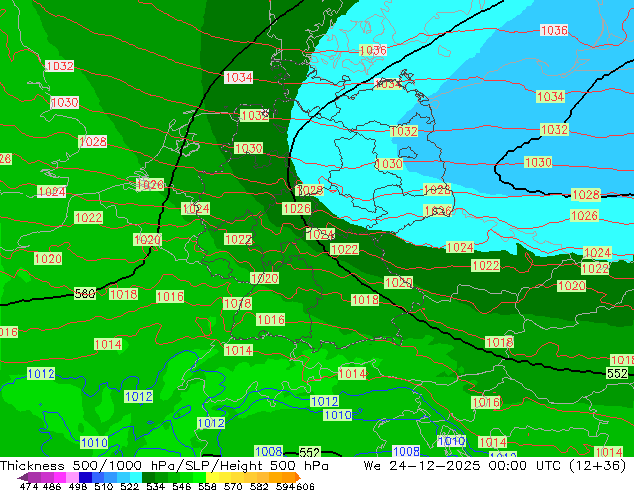Screen dimensions: 634x490
Task: Click the 486 legend value
Action: pos(52,486)
